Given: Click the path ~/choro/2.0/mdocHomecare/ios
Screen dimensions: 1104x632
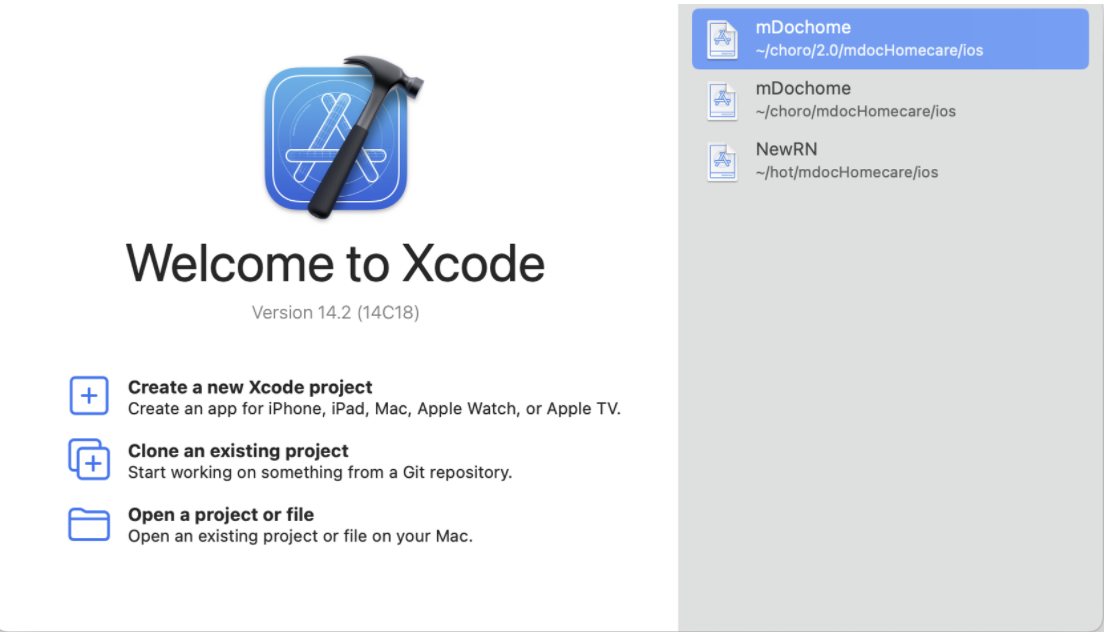Looking at the screenshot, I should click(869, 51).
